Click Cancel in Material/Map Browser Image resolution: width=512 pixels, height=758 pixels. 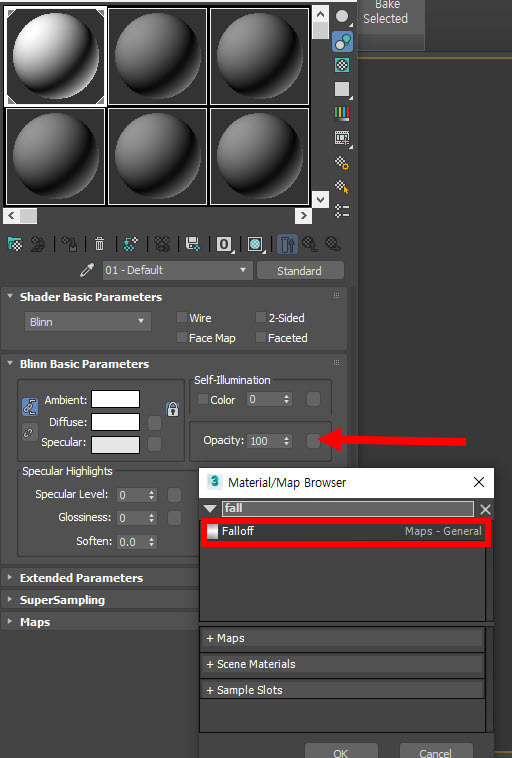pos(436,752)
